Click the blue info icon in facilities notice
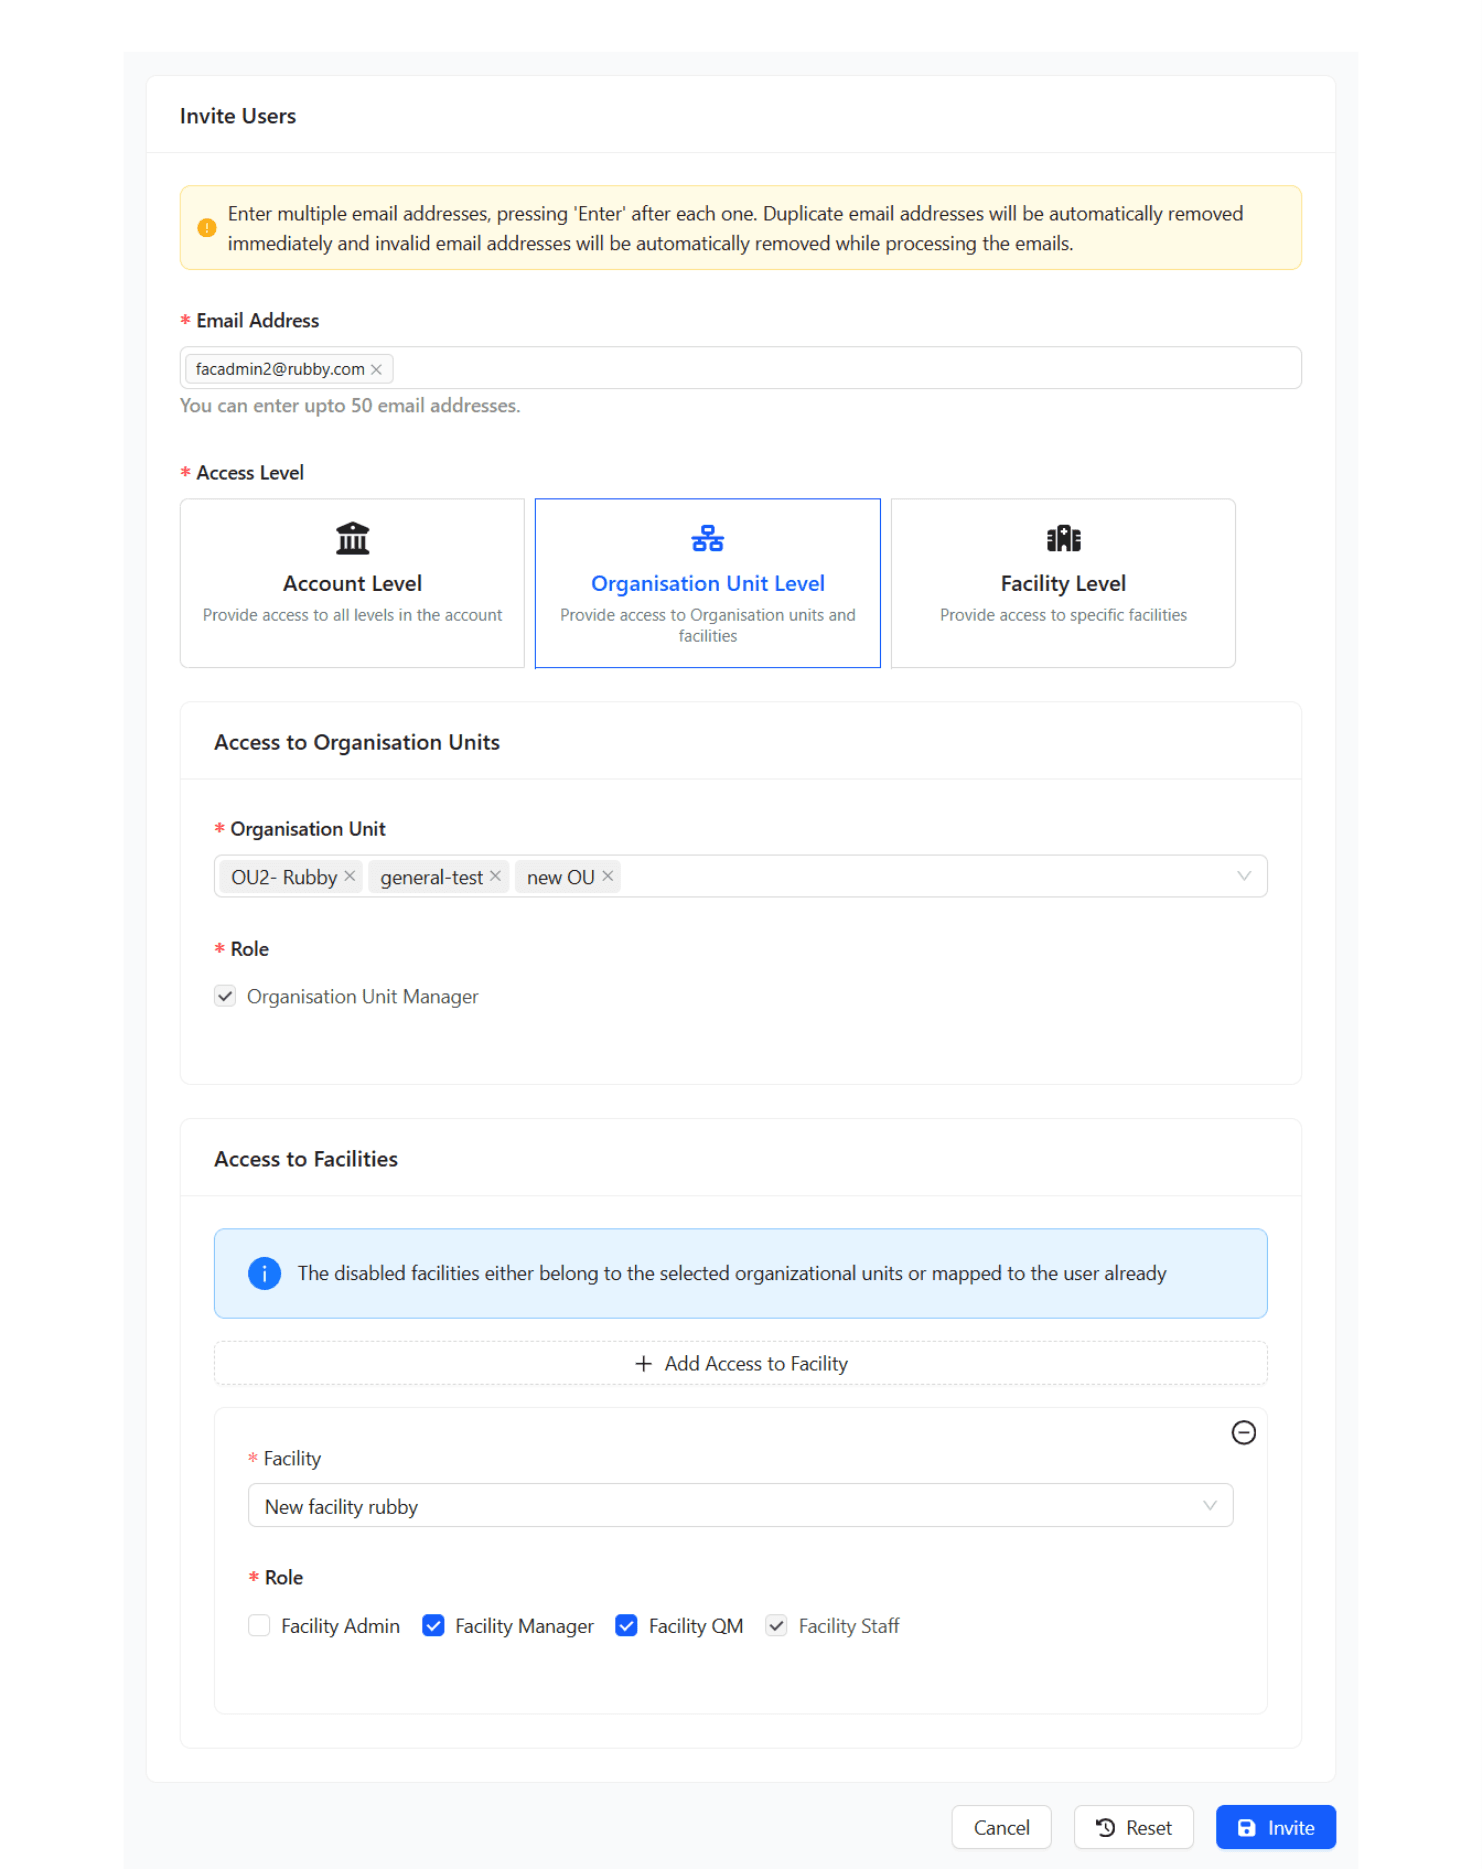 click(x=264, y=1273)
